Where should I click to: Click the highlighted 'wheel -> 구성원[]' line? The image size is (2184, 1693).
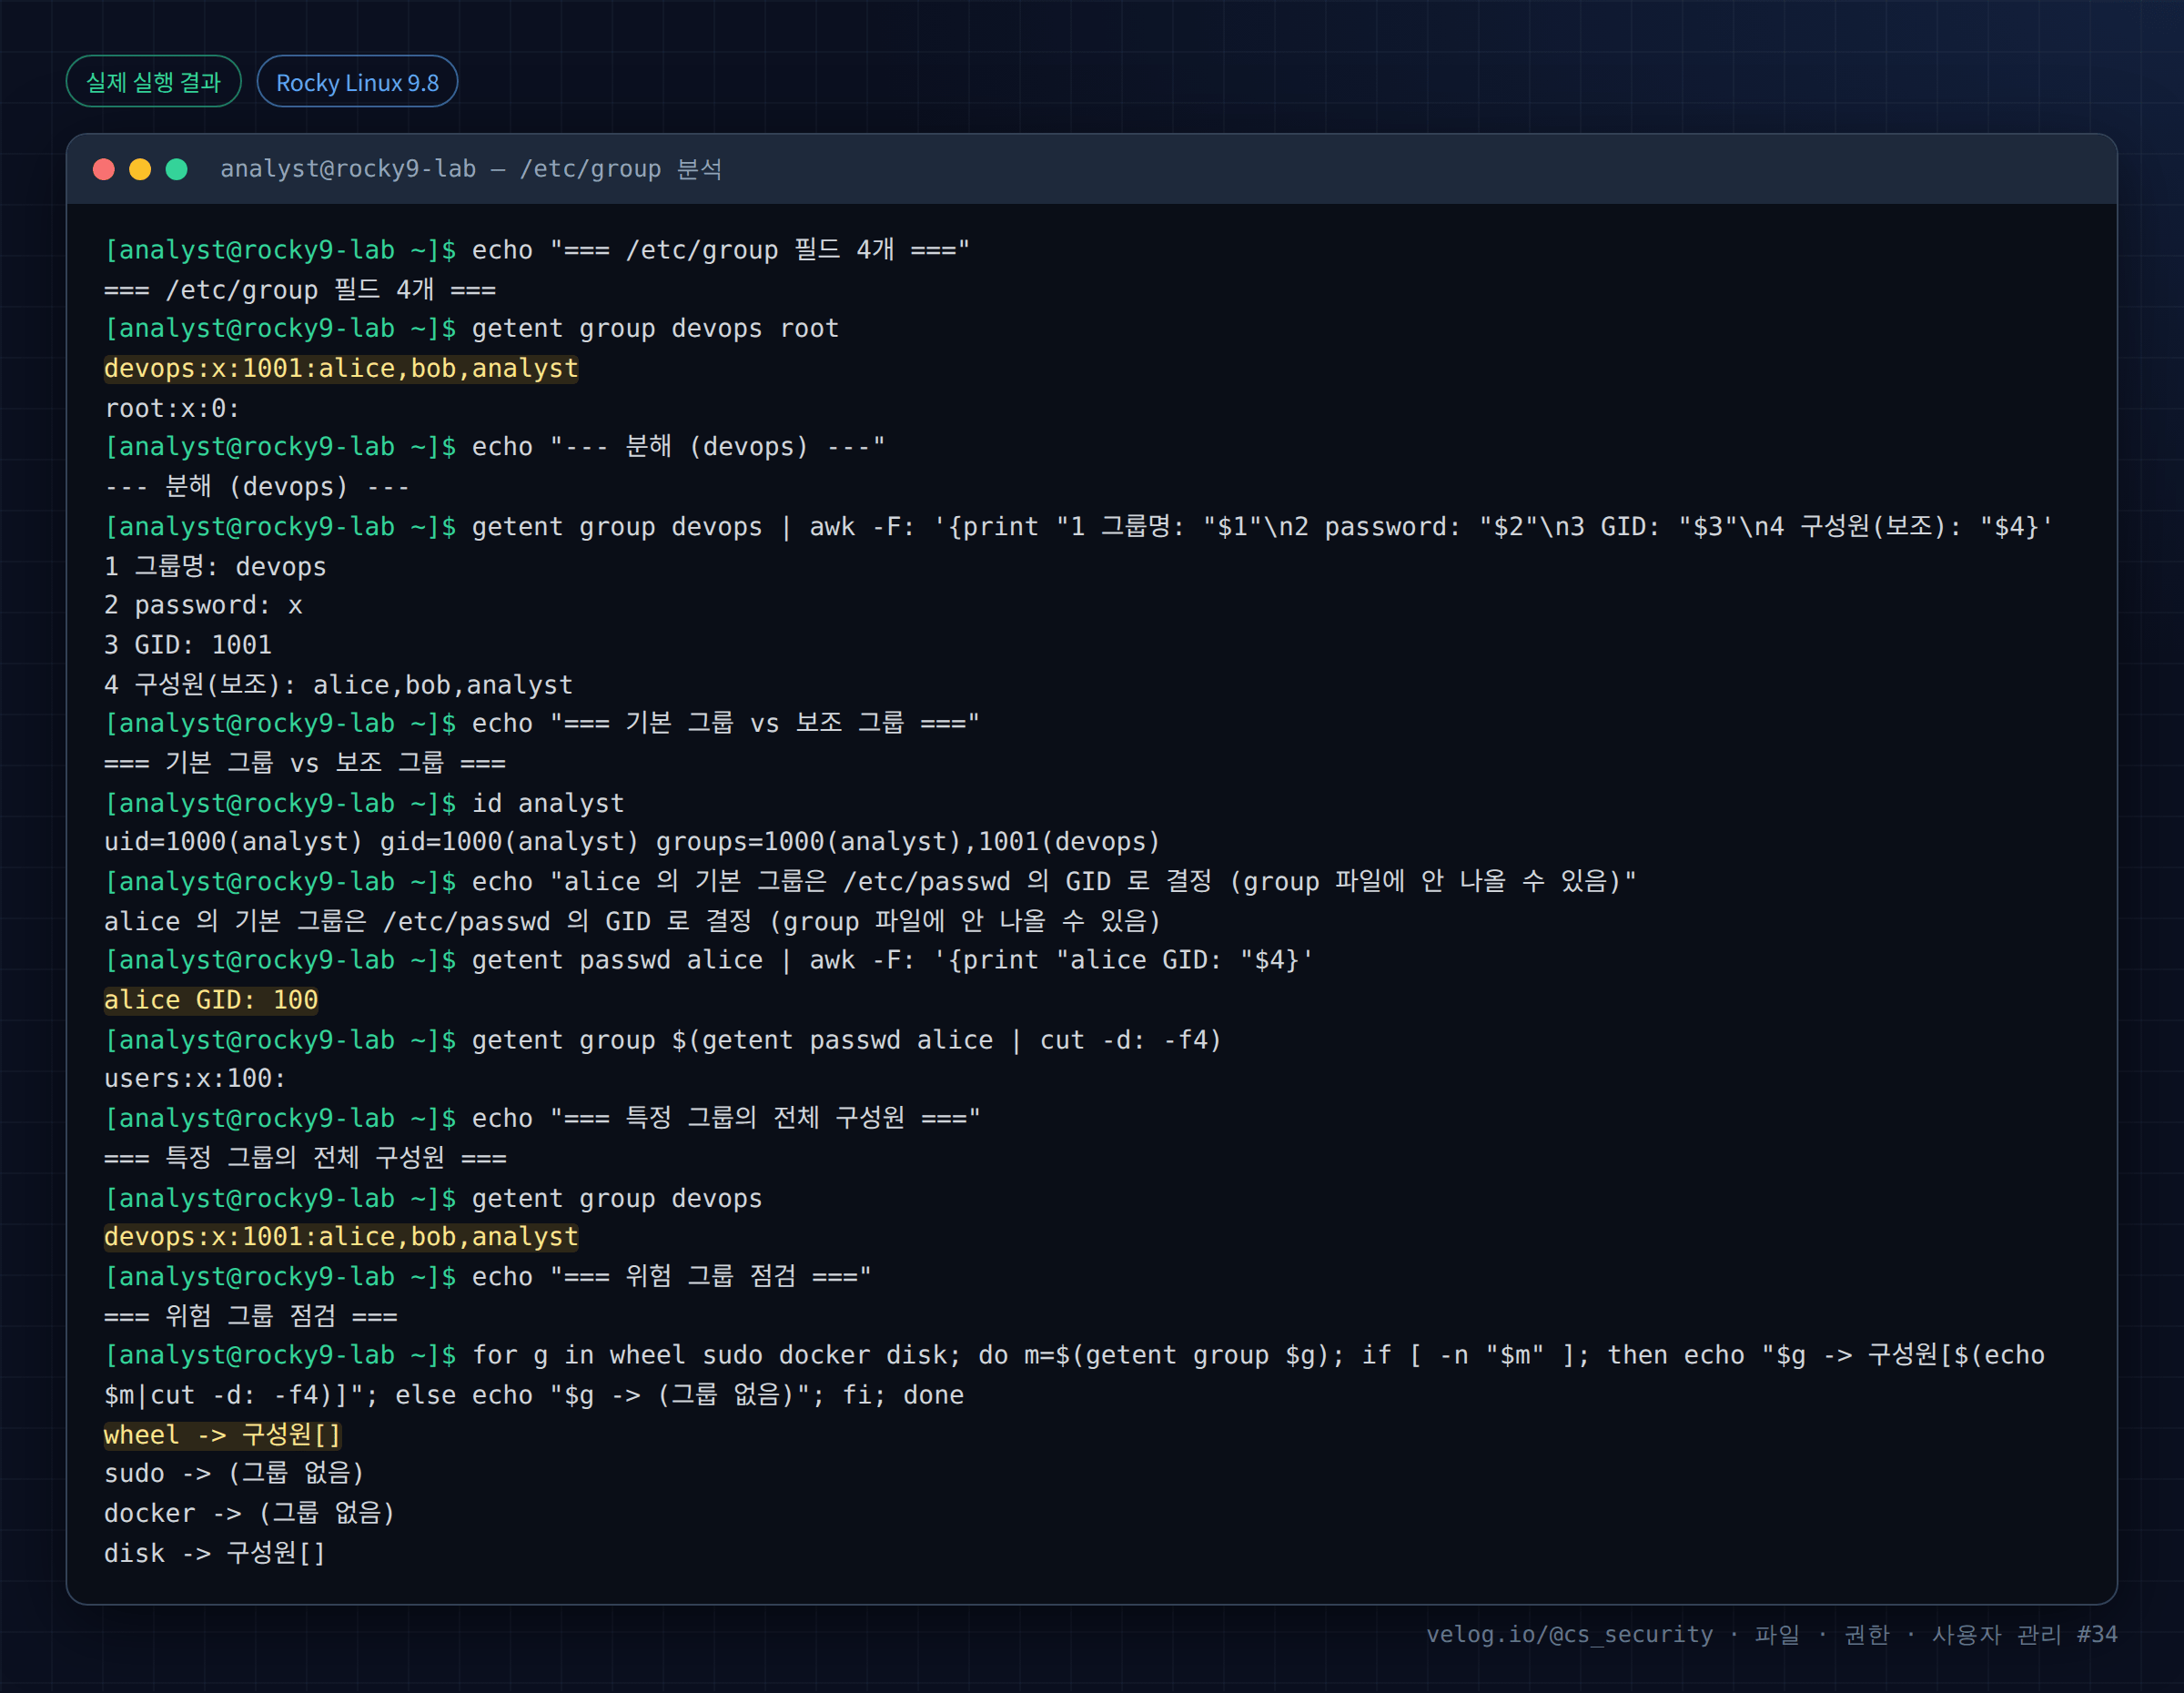(x=223, y=1435)
